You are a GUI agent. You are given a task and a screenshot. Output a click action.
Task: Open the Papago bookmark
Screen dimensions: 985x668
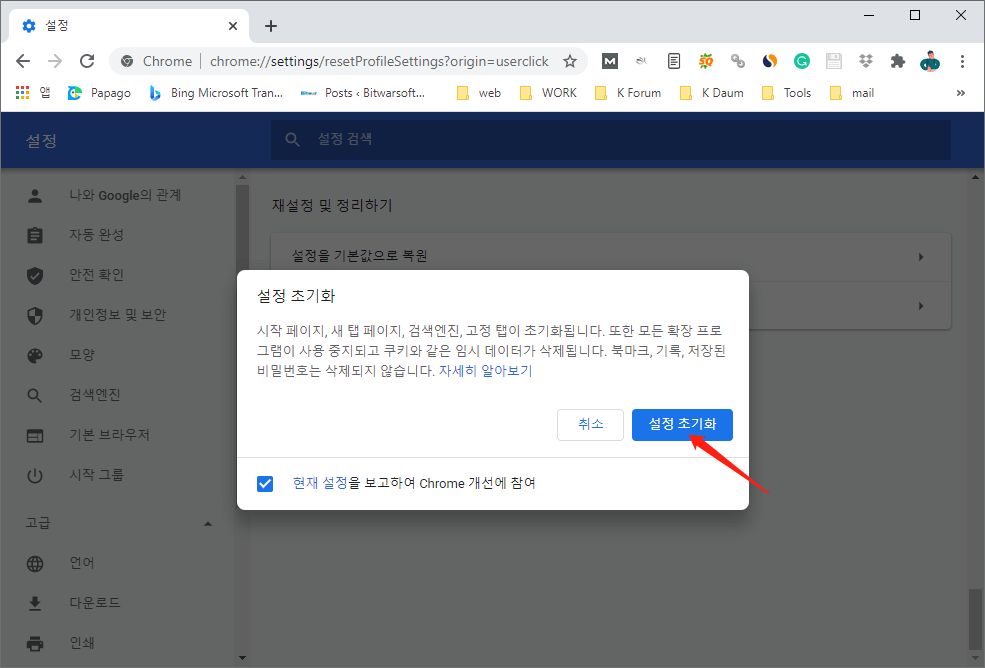[x=99, y=93]
